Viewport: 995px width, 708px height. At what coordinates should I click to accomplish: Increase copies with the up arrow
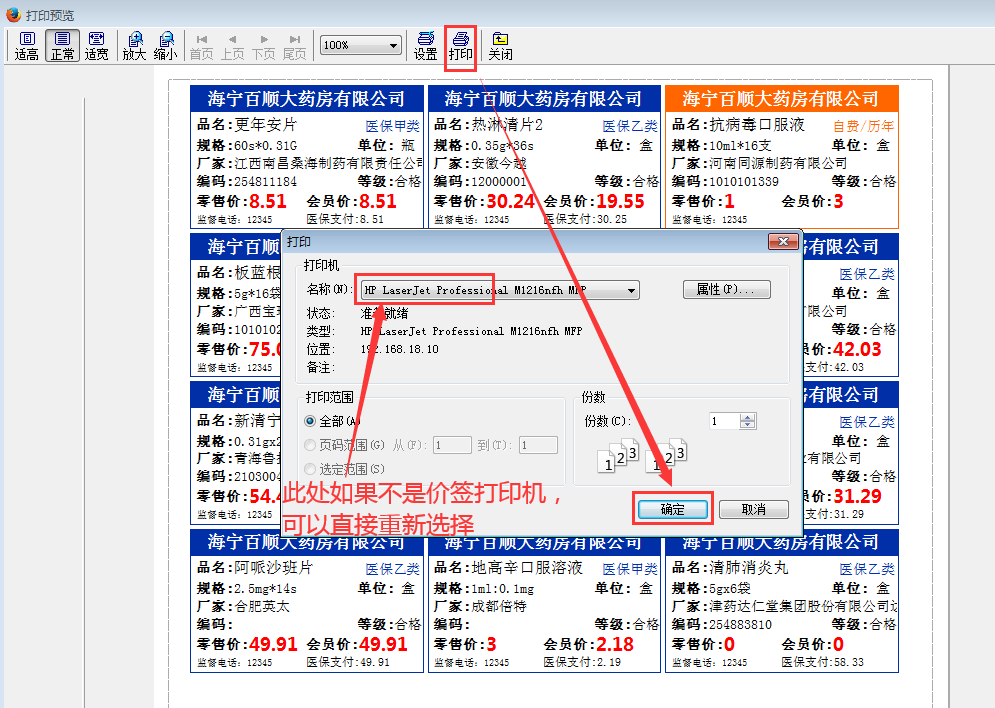click(x=748, y=417)
